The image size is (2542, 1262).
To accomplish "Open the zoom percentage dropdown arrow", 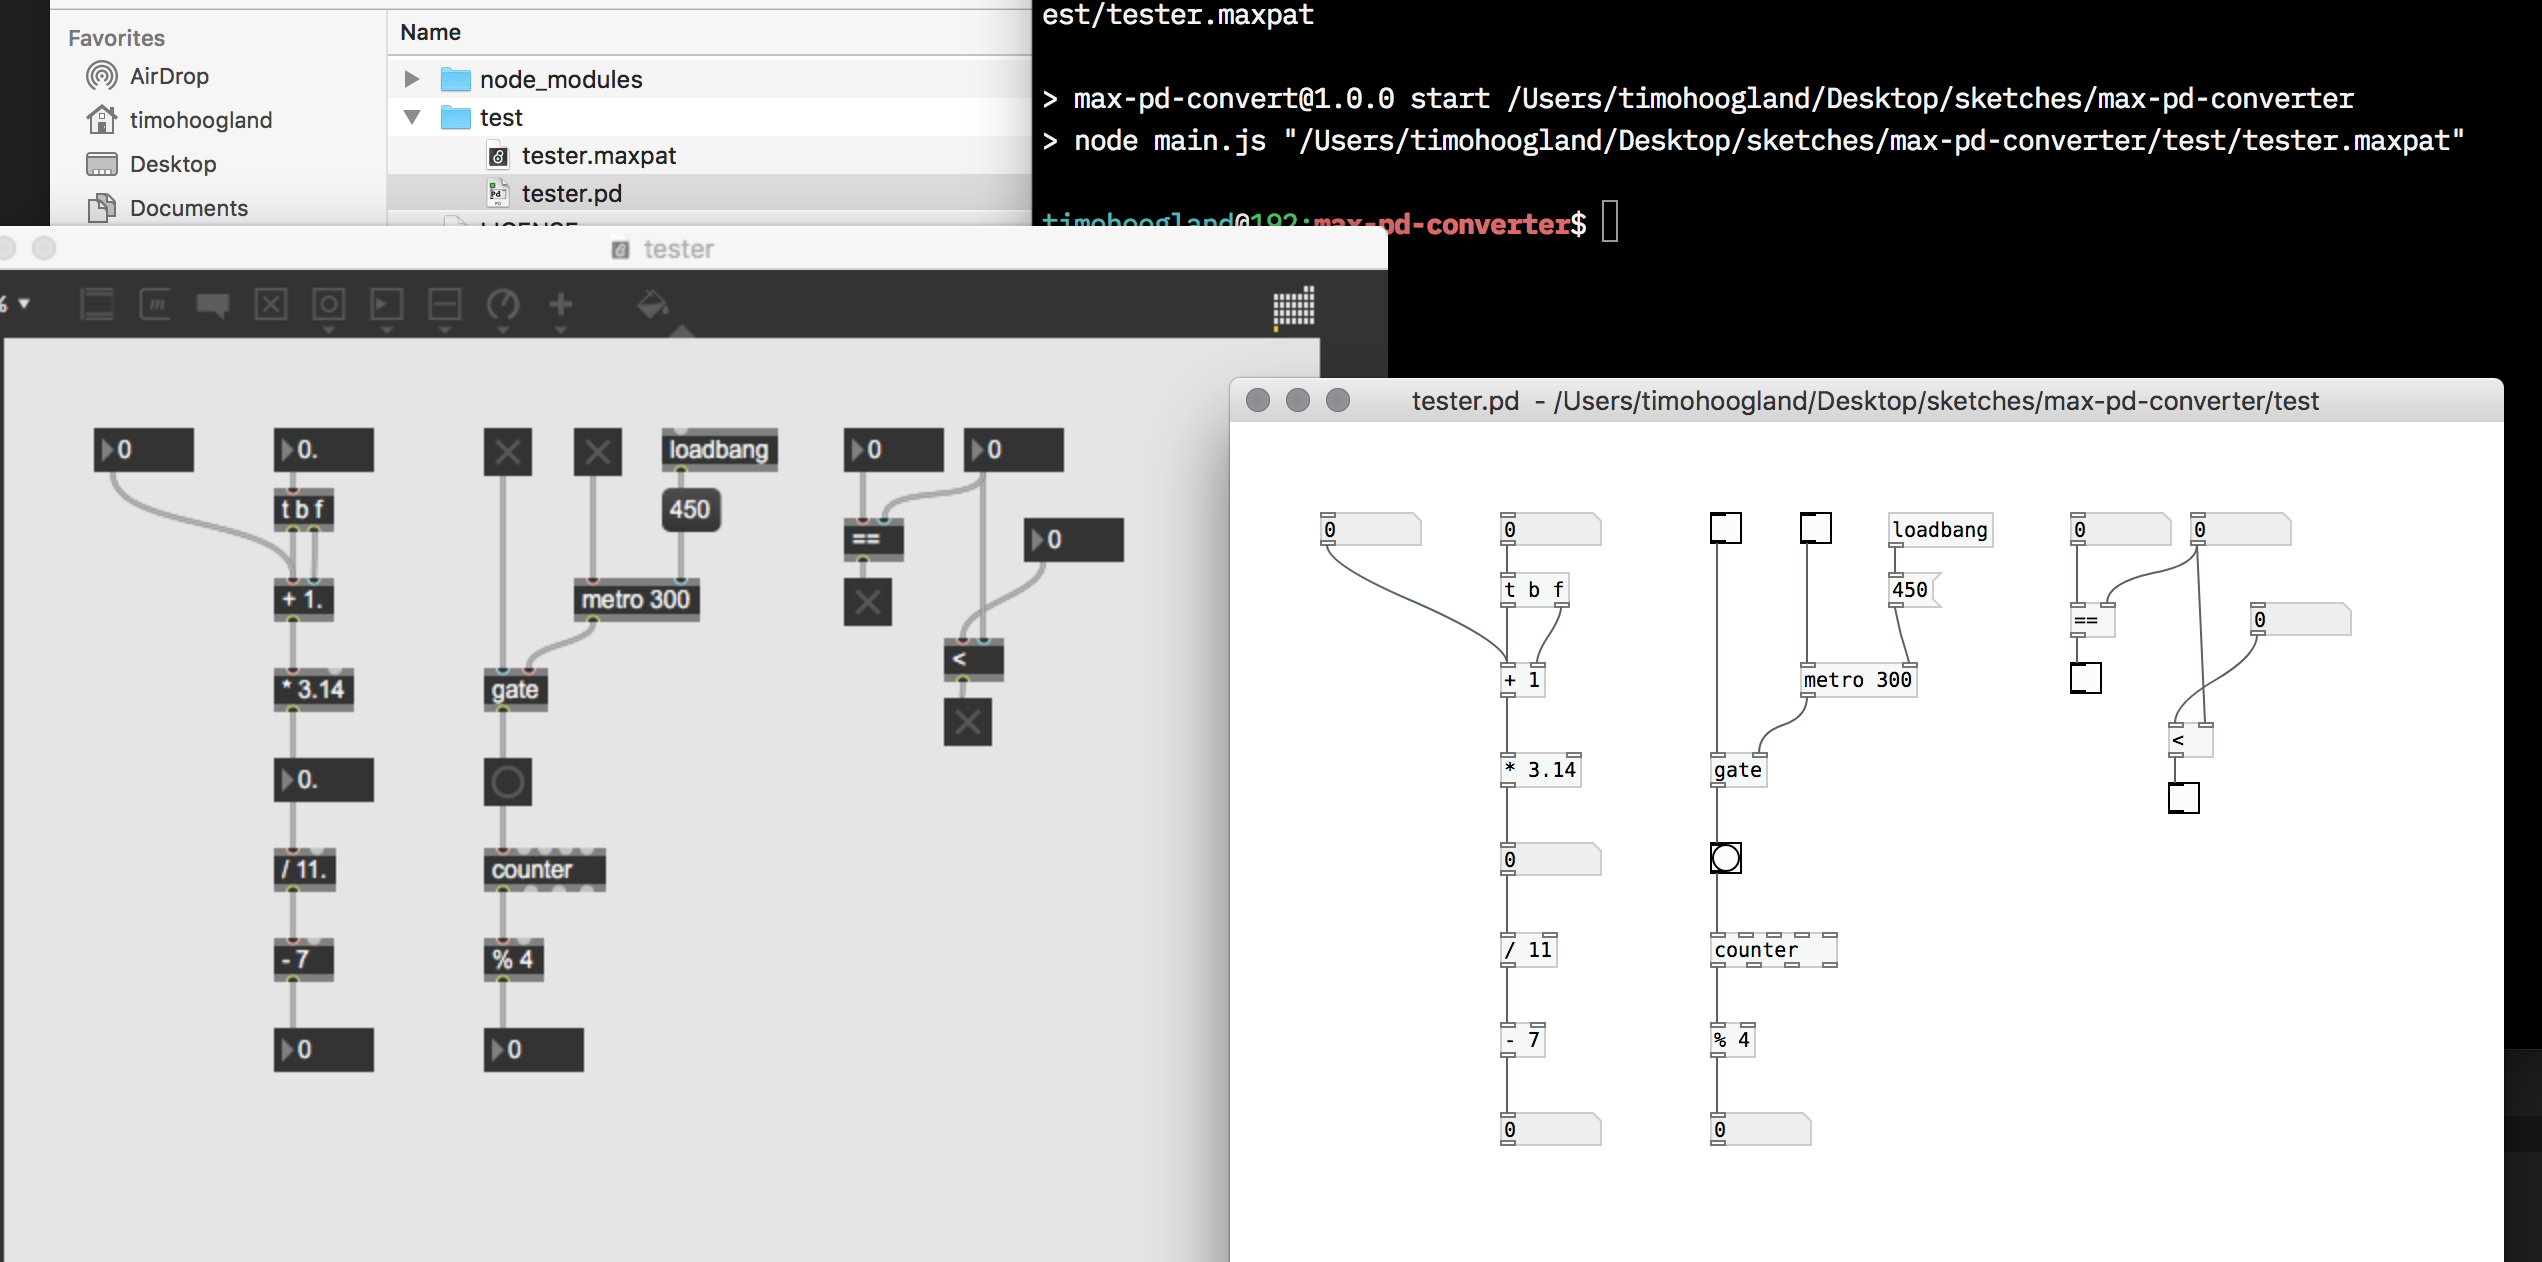I will tap(24, 303).
